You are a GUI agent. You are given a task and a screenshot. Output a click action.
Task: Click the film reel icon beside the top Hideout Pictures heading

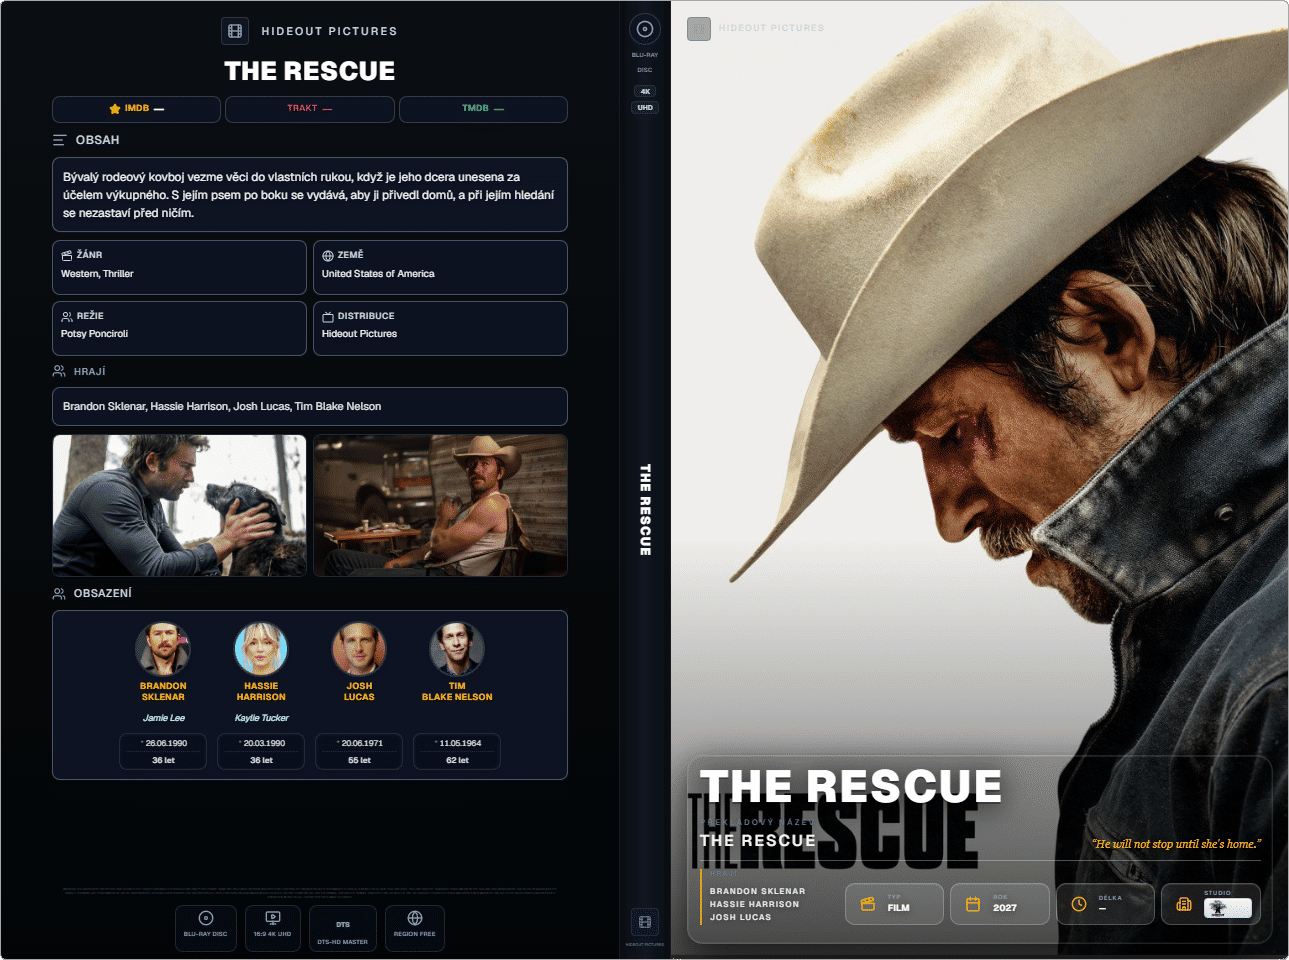click(x=235, y=31)
